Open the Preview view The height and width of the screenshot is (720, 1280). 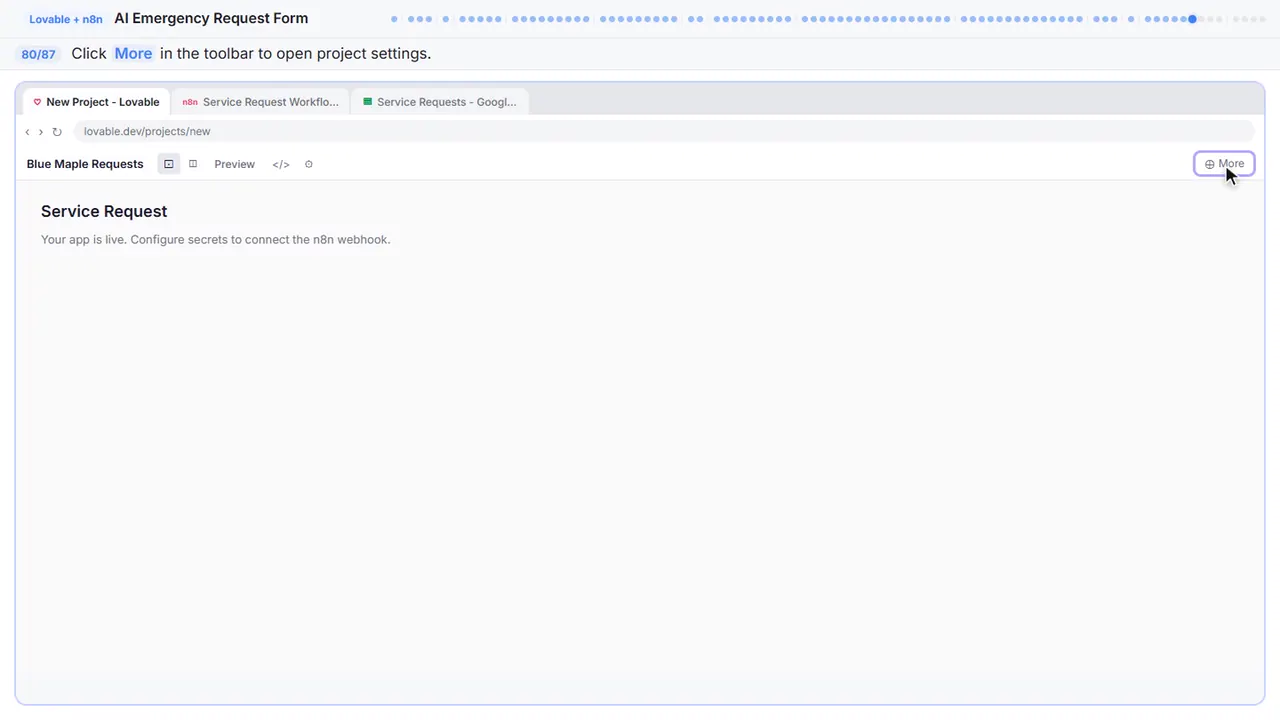pos(234,164)
